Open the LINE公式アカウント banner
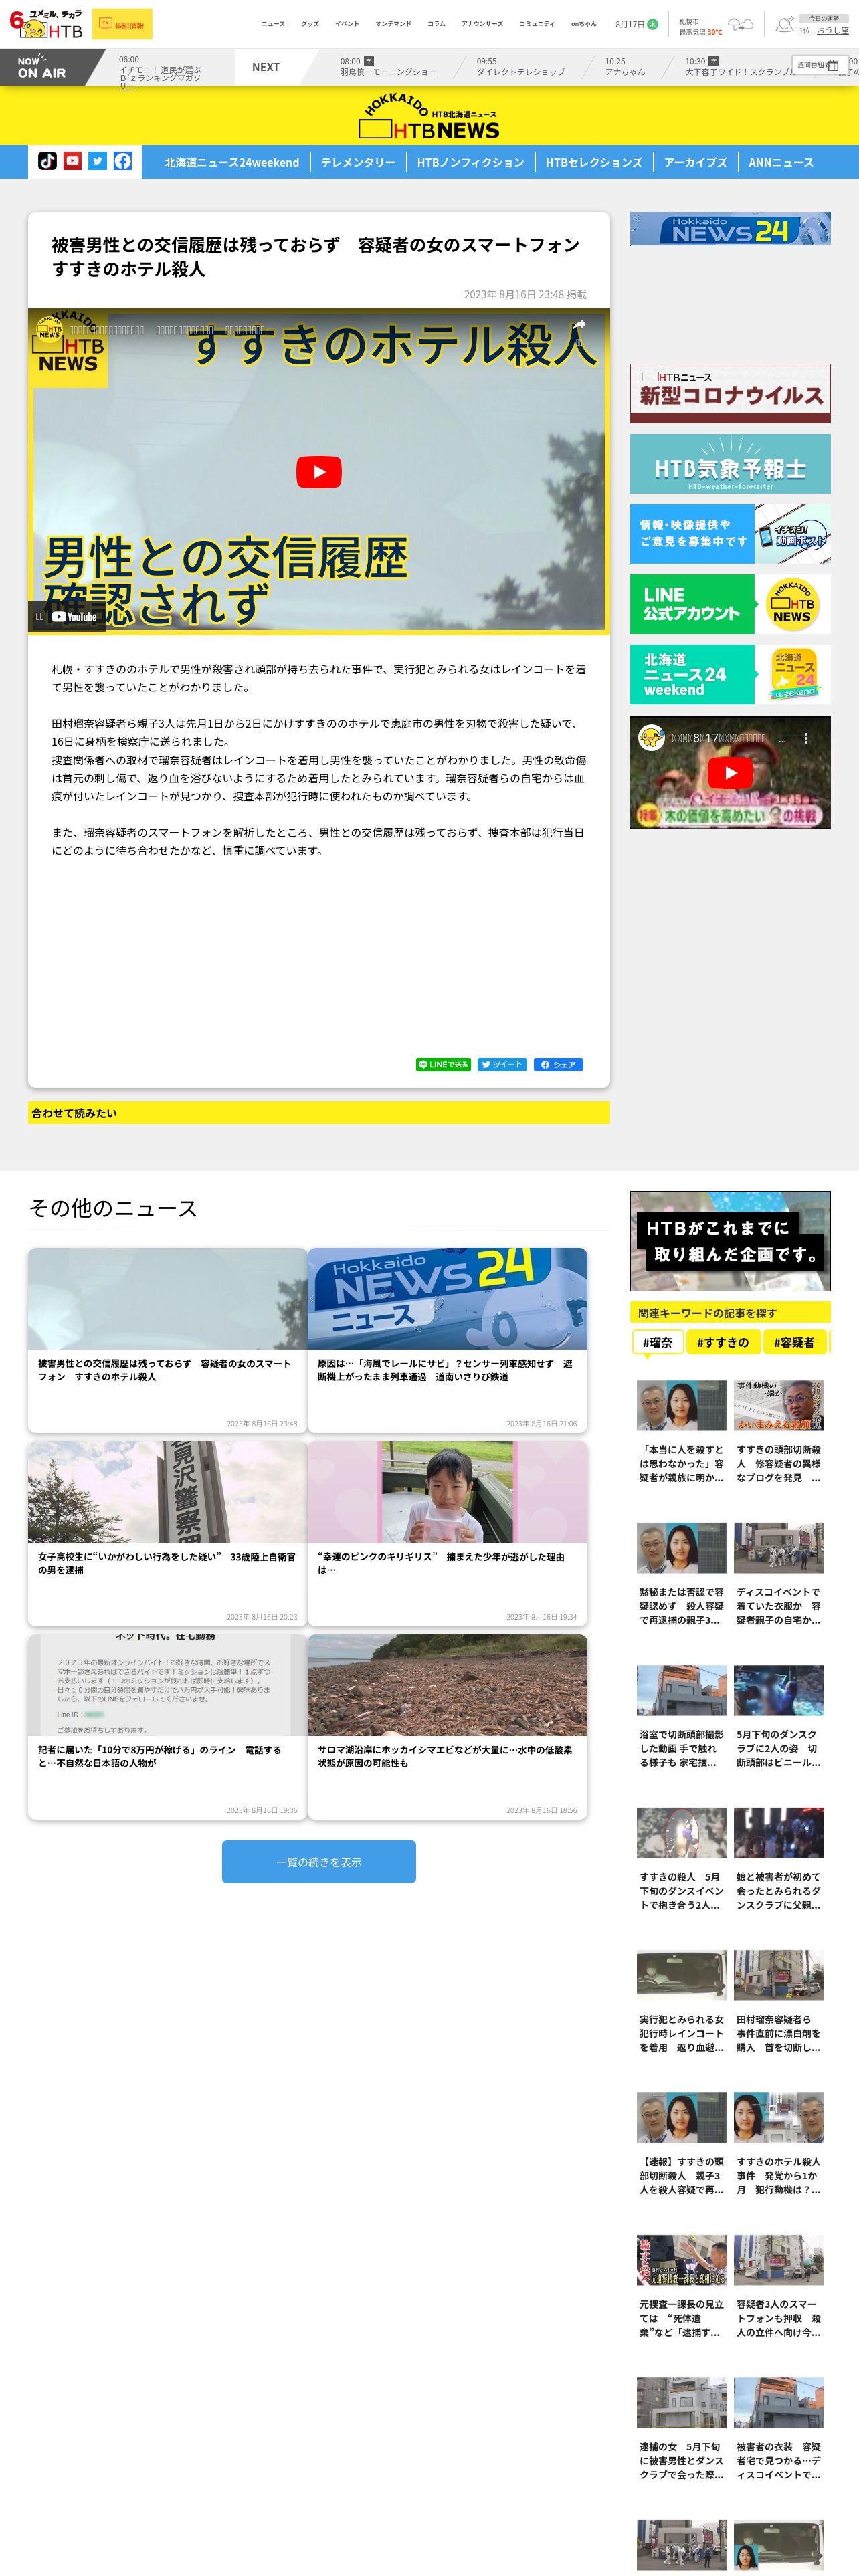 [730, 603]
